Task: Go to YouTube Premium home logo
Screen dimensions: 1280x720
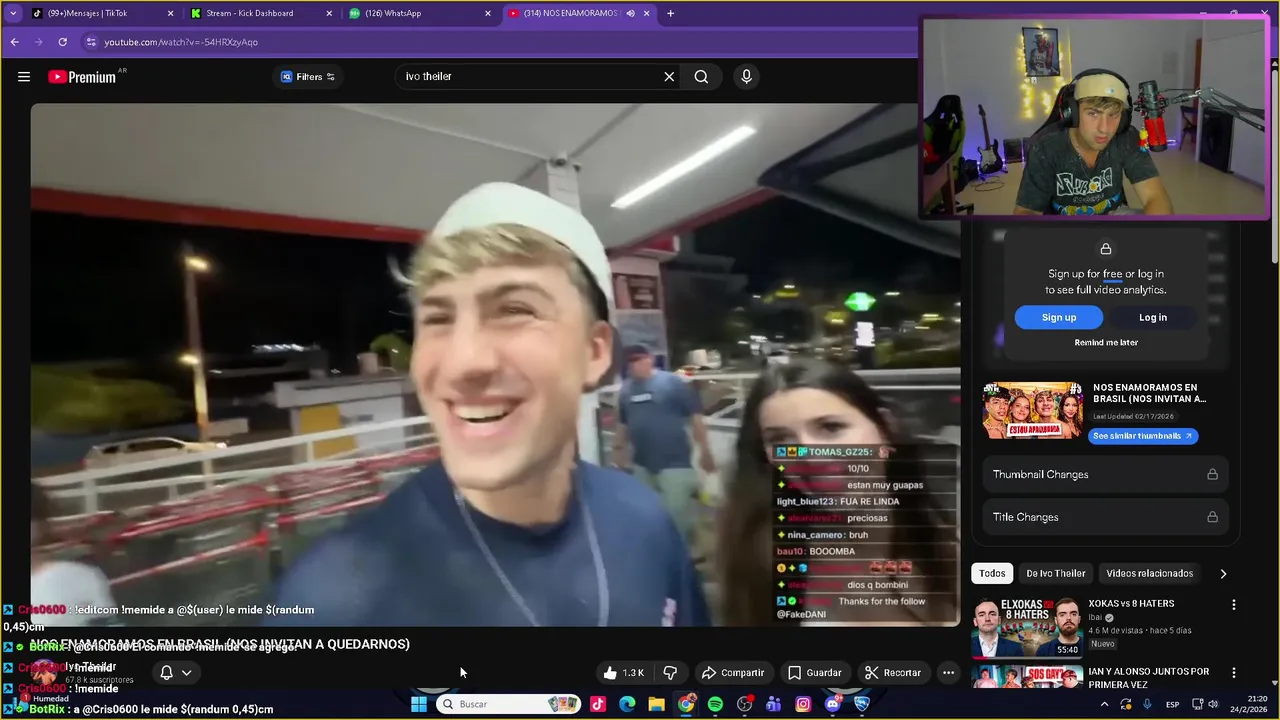Action: (x=82, y=77)
